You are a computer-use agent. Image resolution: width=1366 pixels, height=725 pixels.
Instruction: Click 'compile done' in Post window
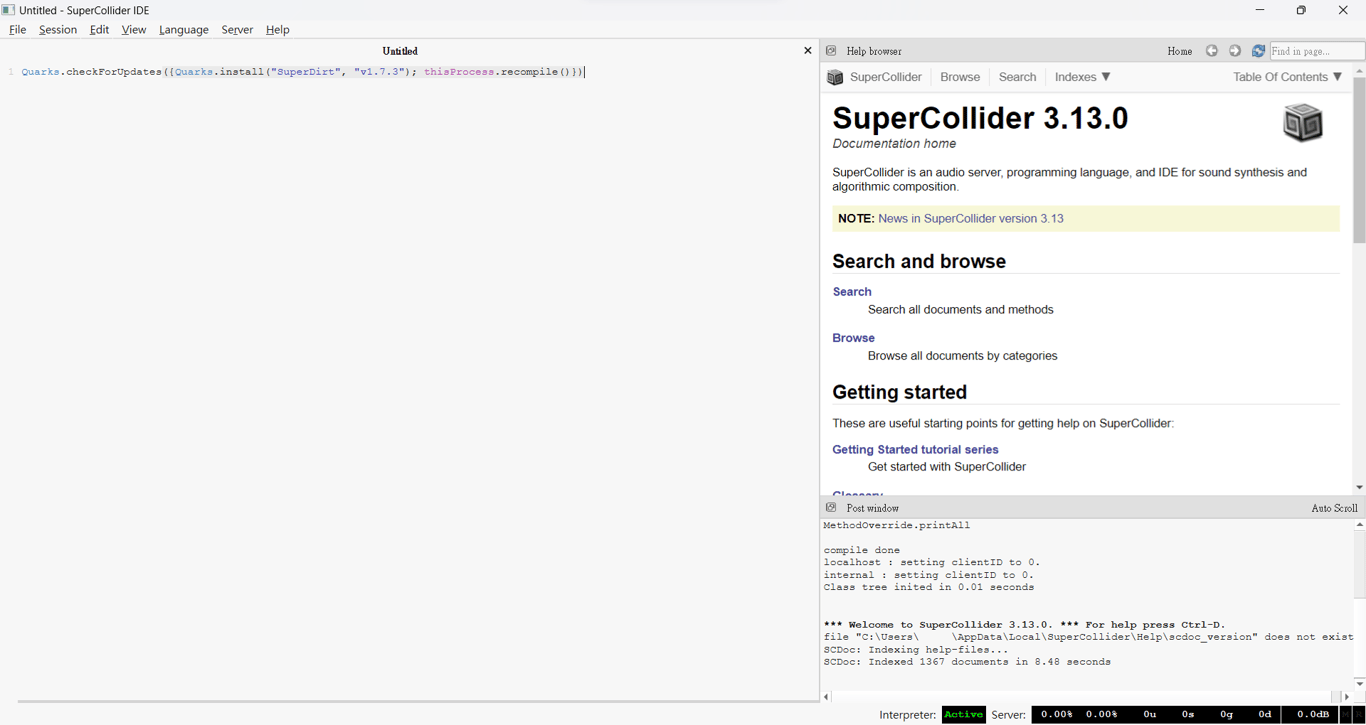pos(862,550)
